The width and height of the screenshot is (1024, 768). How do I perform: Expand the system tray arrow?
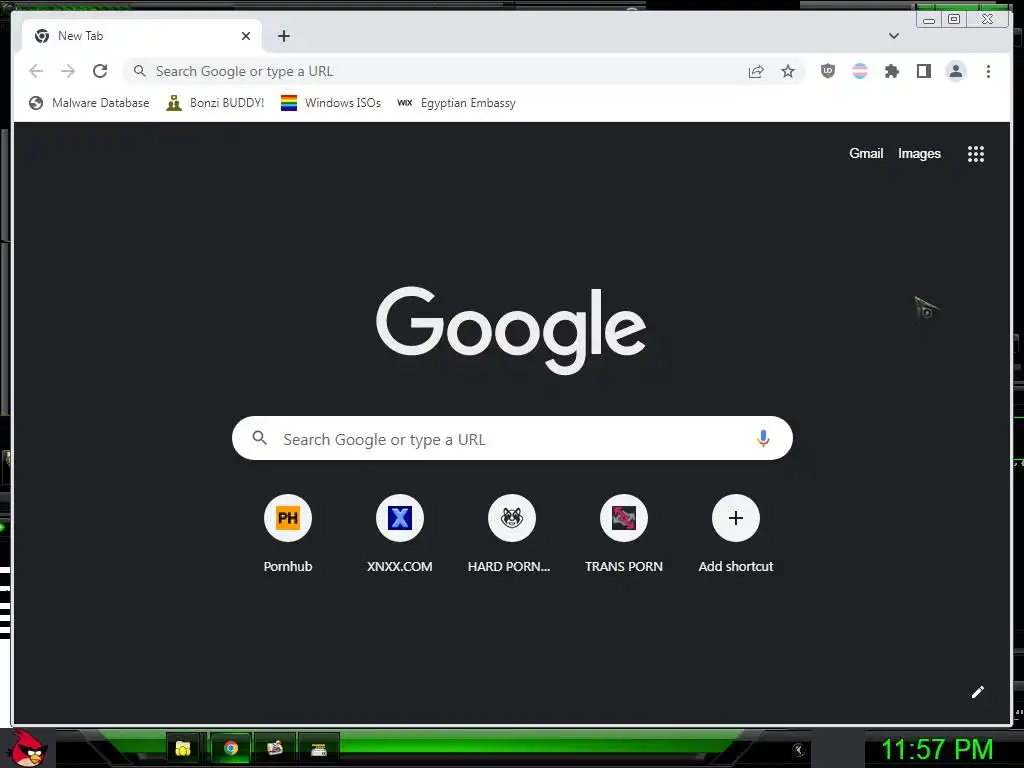pos(798,750)
